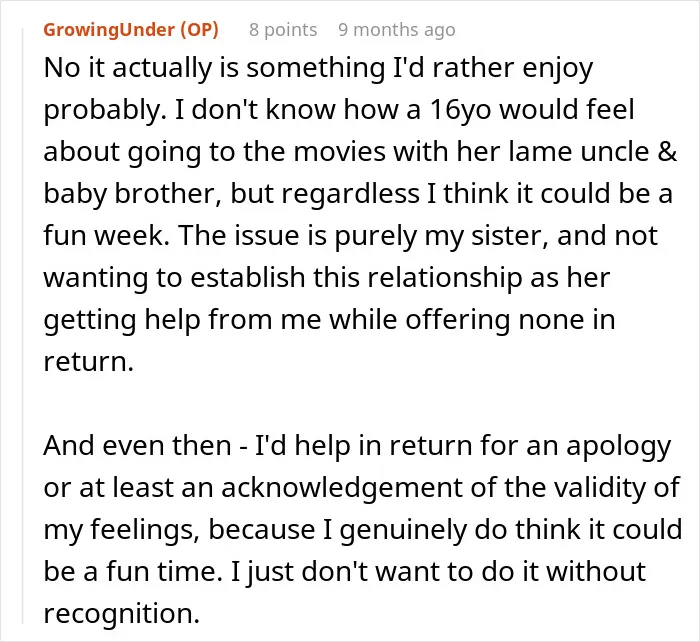Click the word "apology" in the comment

pyautogui.click(x=619, y=446)
